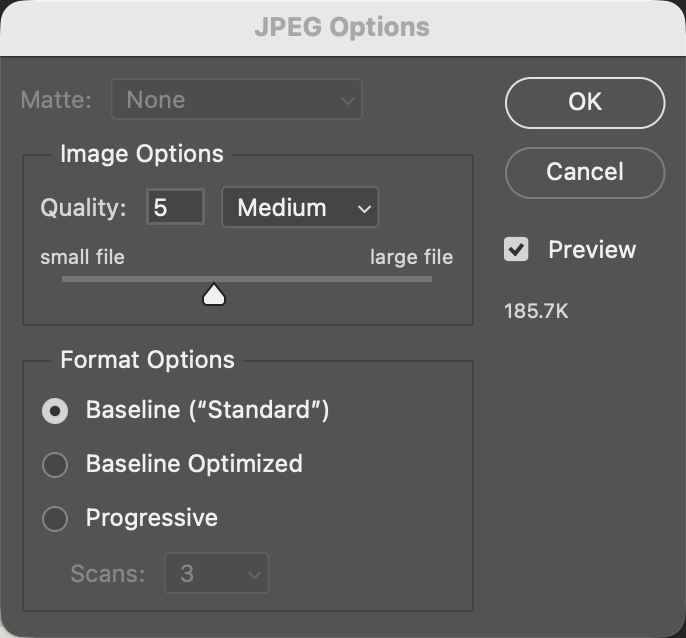Click the JPEG Options title bar text

point(342,27)
